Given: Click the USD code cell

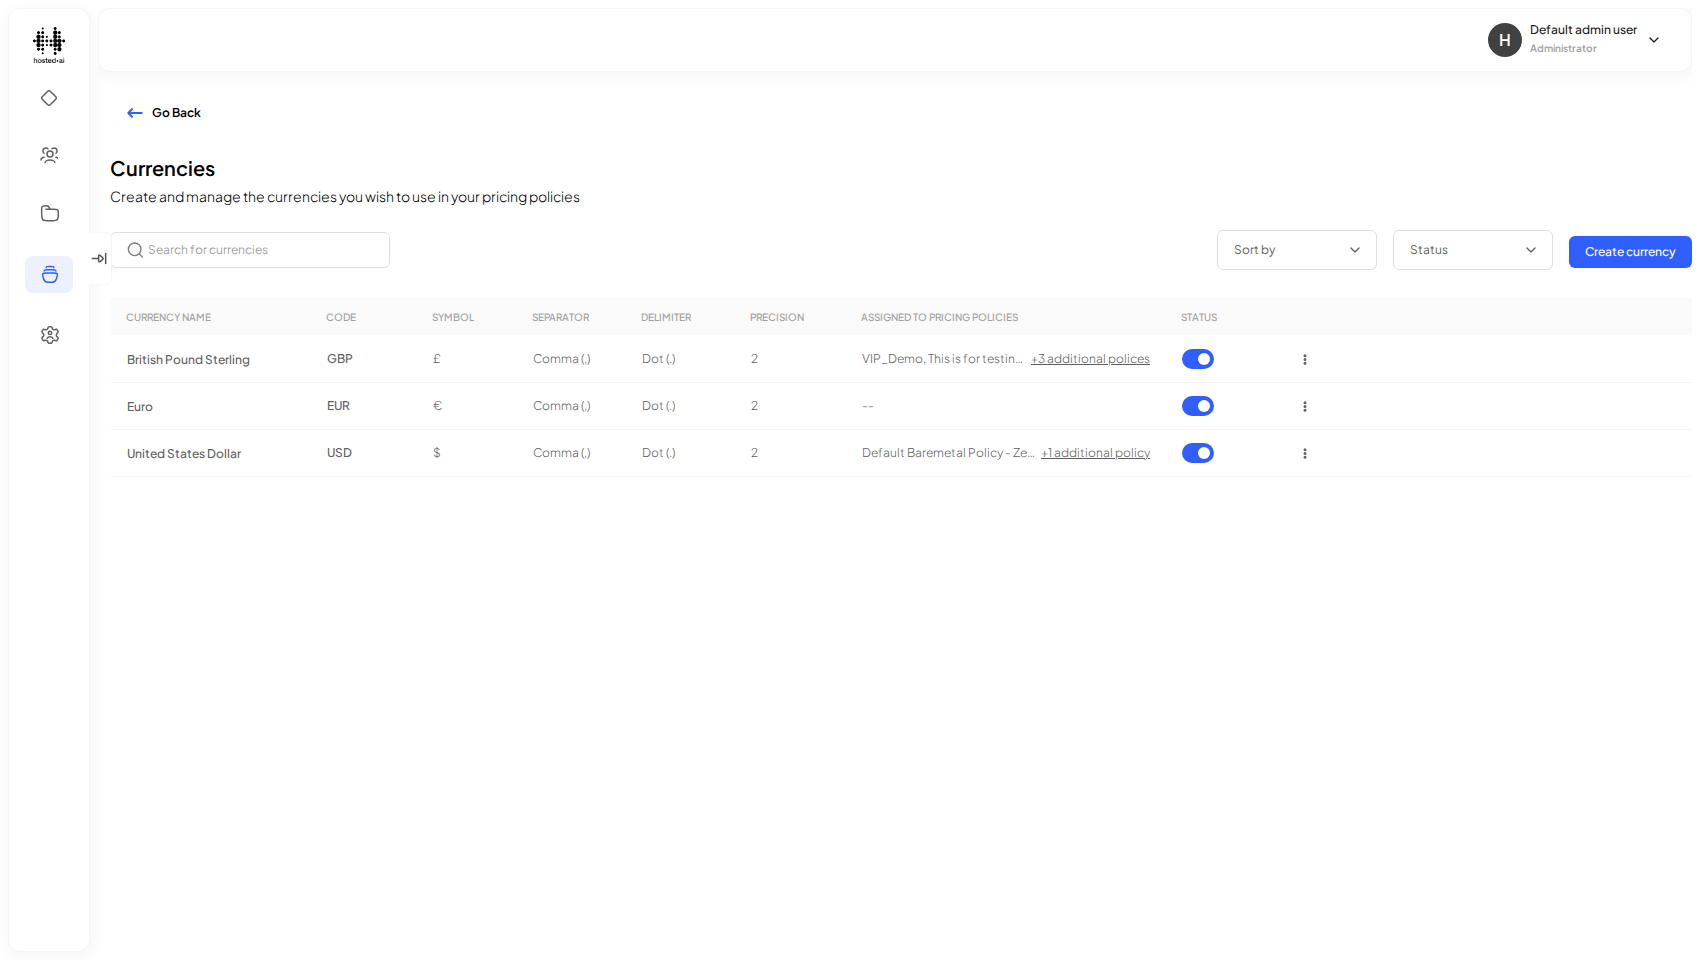Looking at the screenshot, I should click(x=339, y=453).
